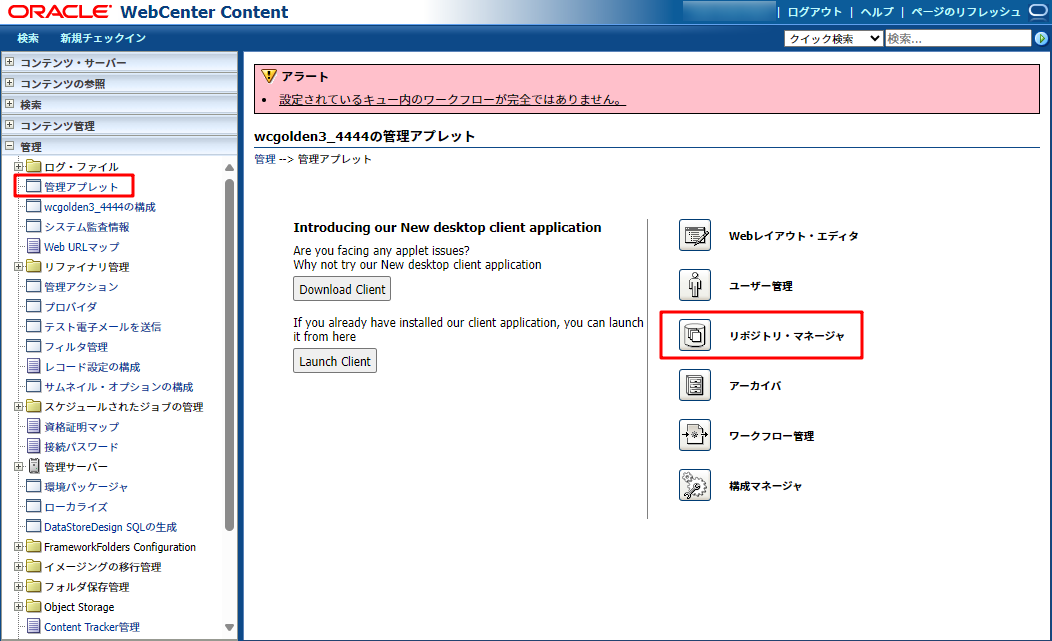Launch リポジトリ・マネージャ via its icon
Viewport: 1052px width, 641px height.
click(x=694, y=335)
